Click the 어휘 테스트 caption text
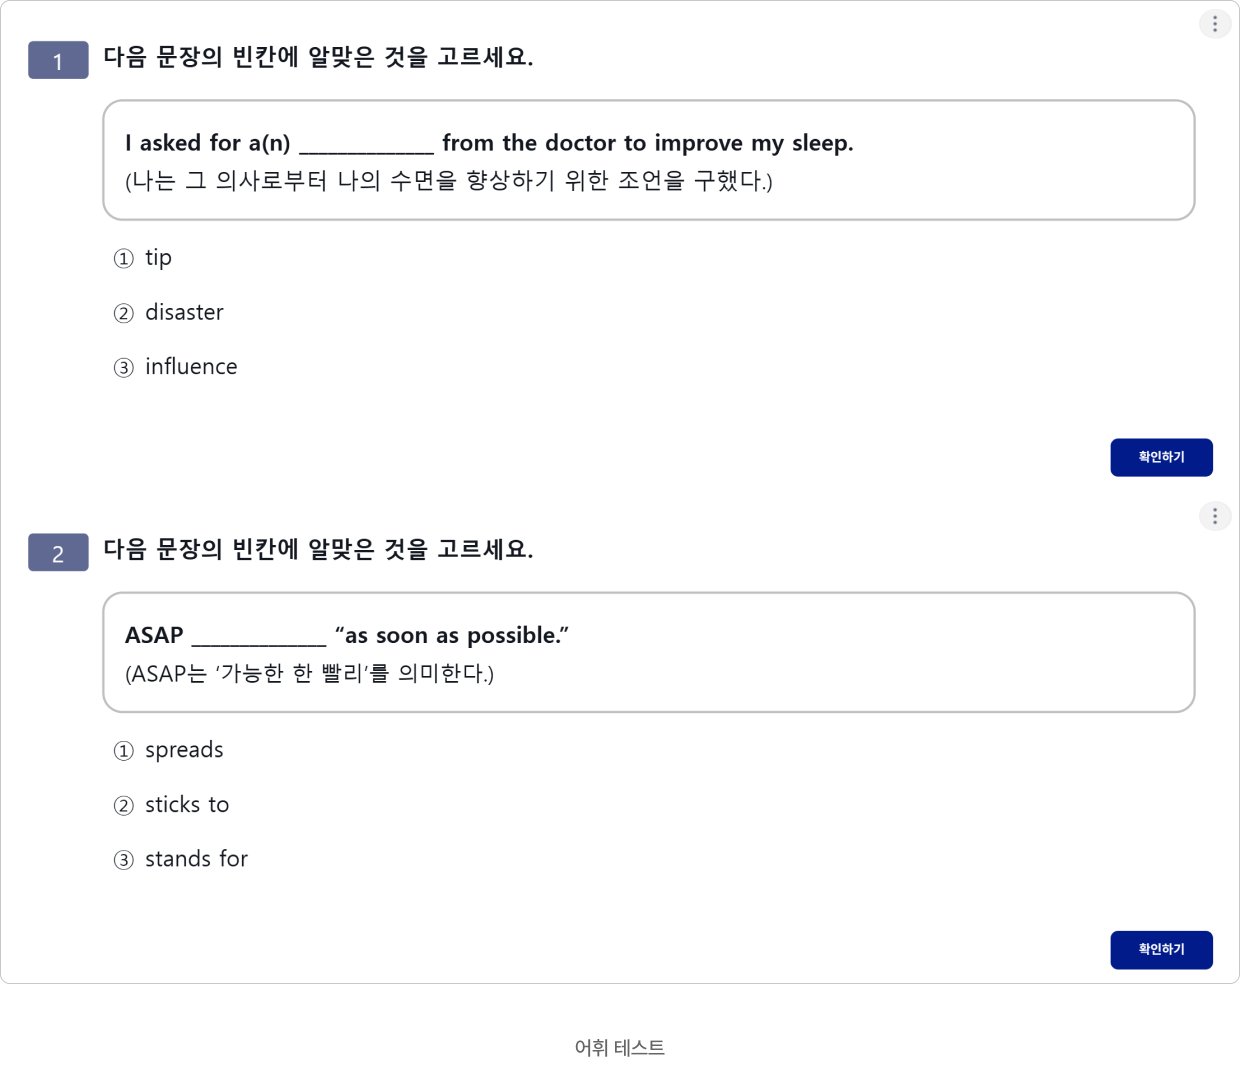1240x1091 pixels. coord(620,1047)
